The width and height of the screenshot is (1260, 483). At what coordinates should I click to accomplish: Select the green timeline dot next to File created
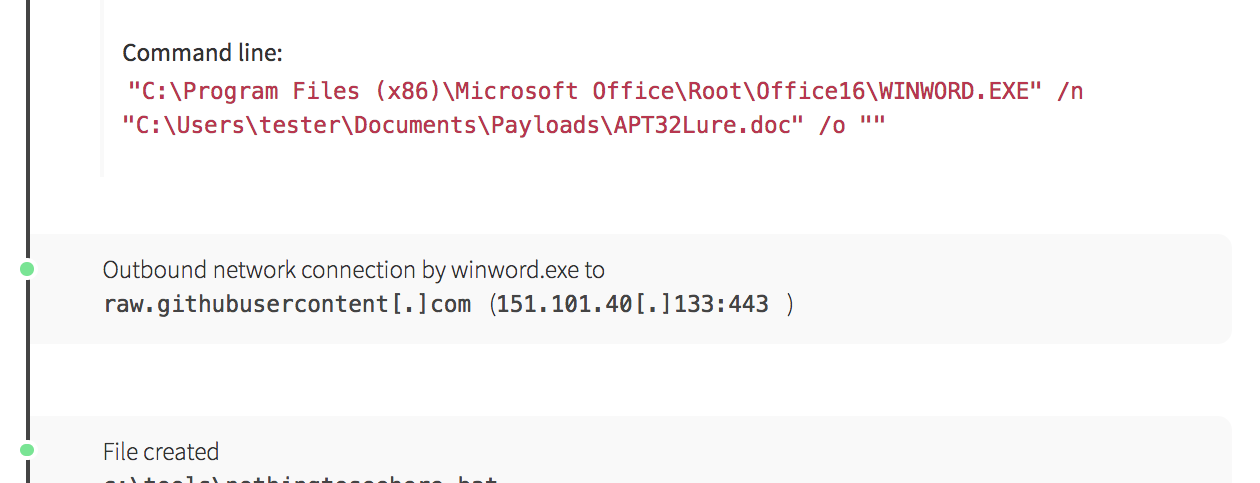tap(27, 450)
